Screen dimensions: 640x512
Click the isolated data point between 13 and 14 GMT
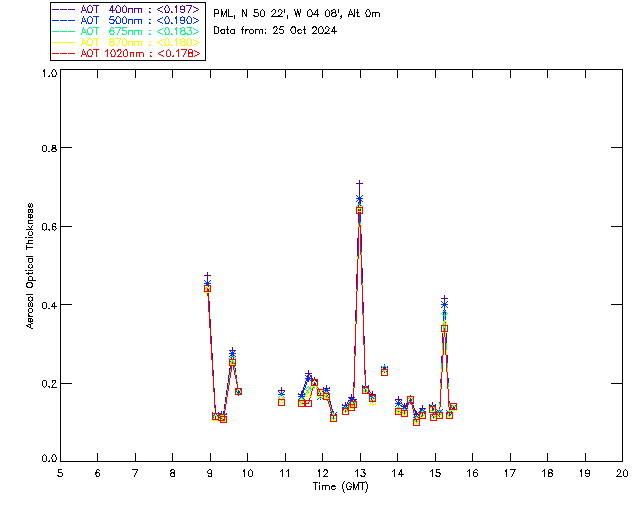click(384, 370)
